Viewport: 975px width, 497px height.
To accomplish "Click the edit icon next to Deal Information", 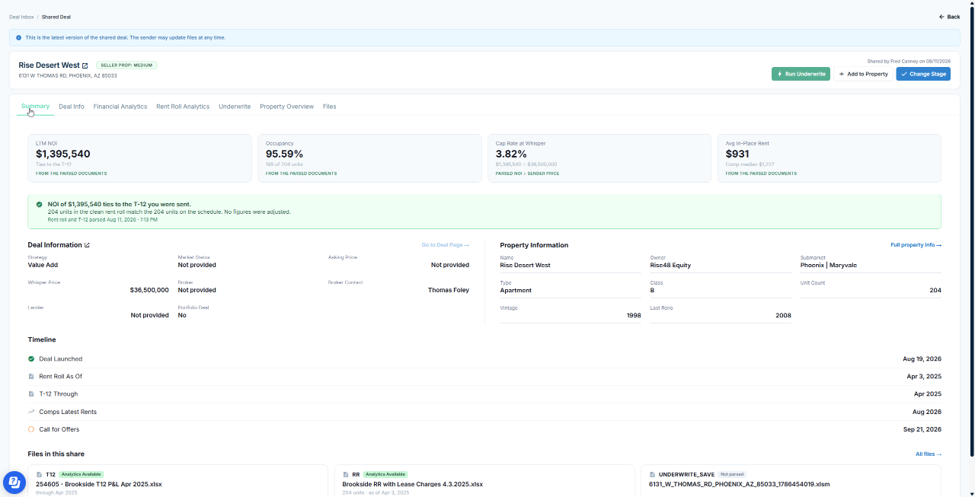I will point(87,245).
